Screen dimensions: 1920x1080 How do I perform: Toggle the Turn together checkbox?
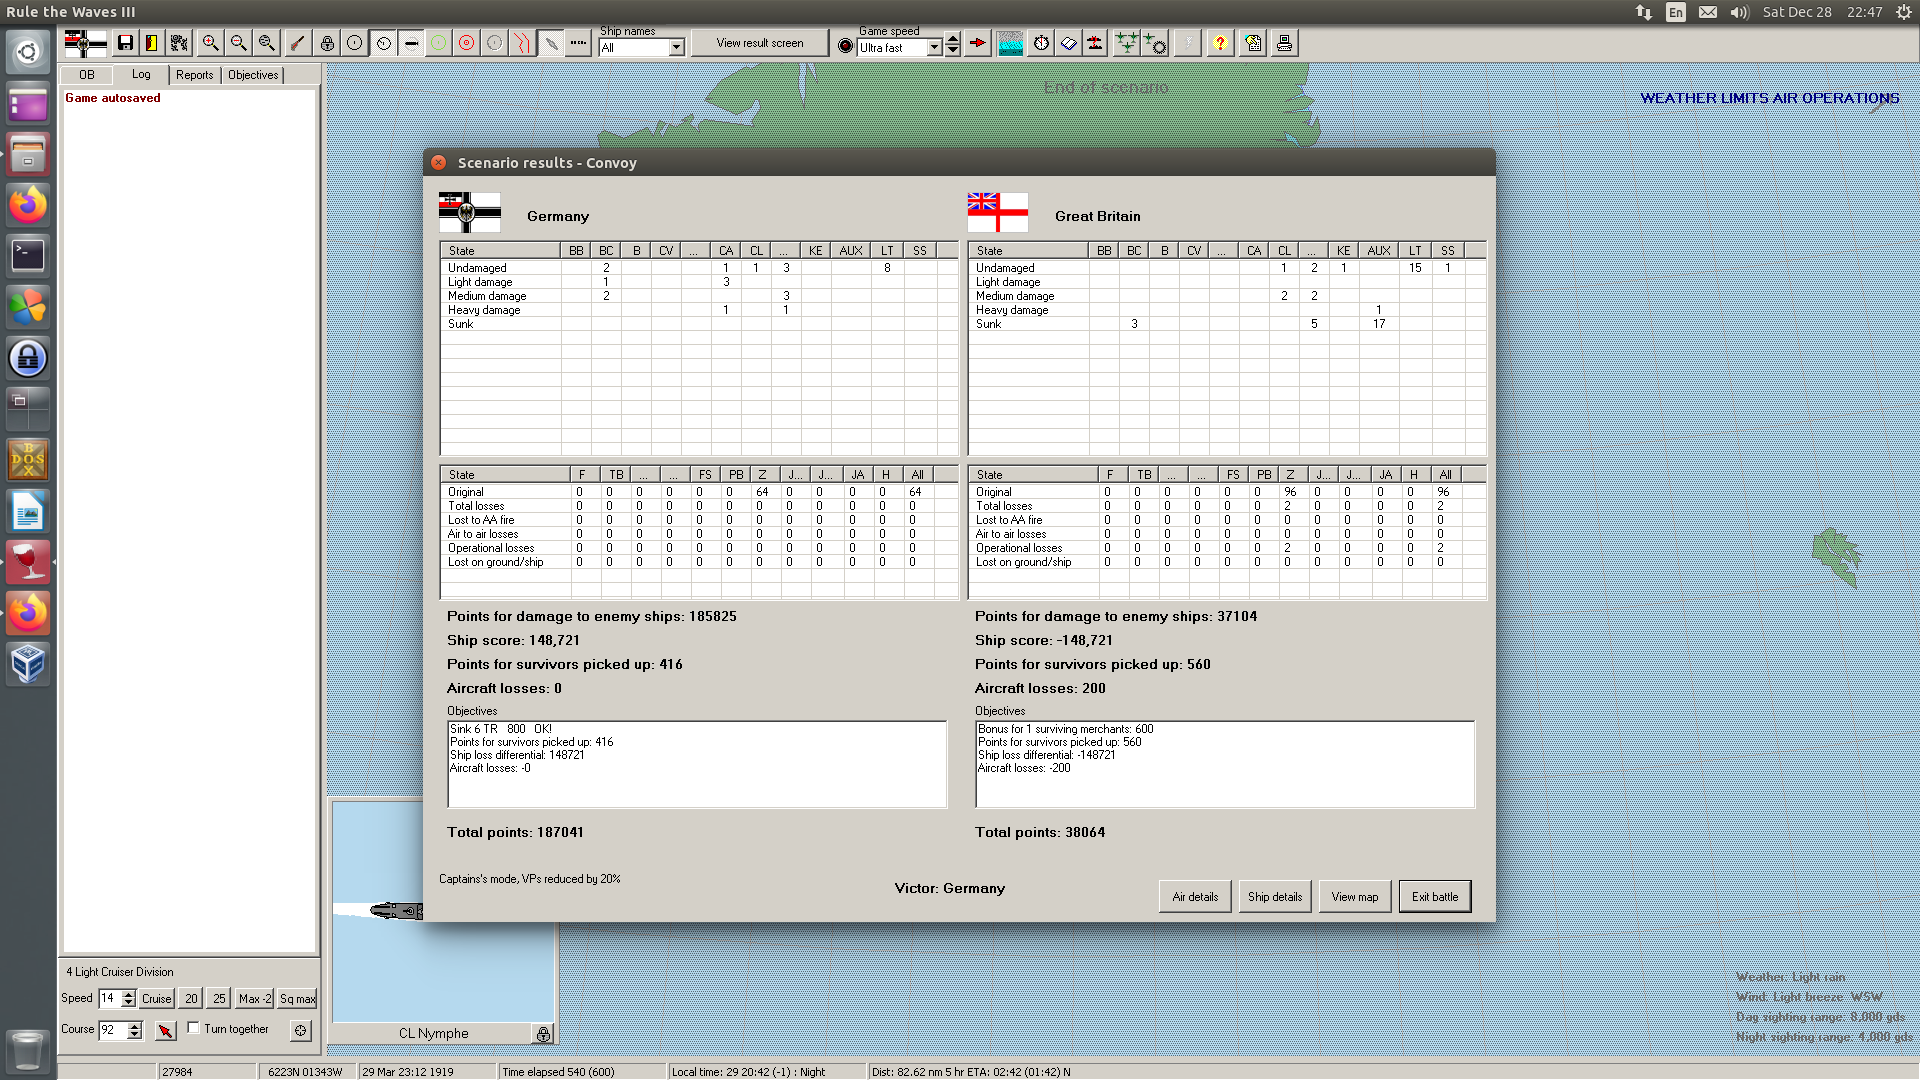click(x=194, y=1028)
